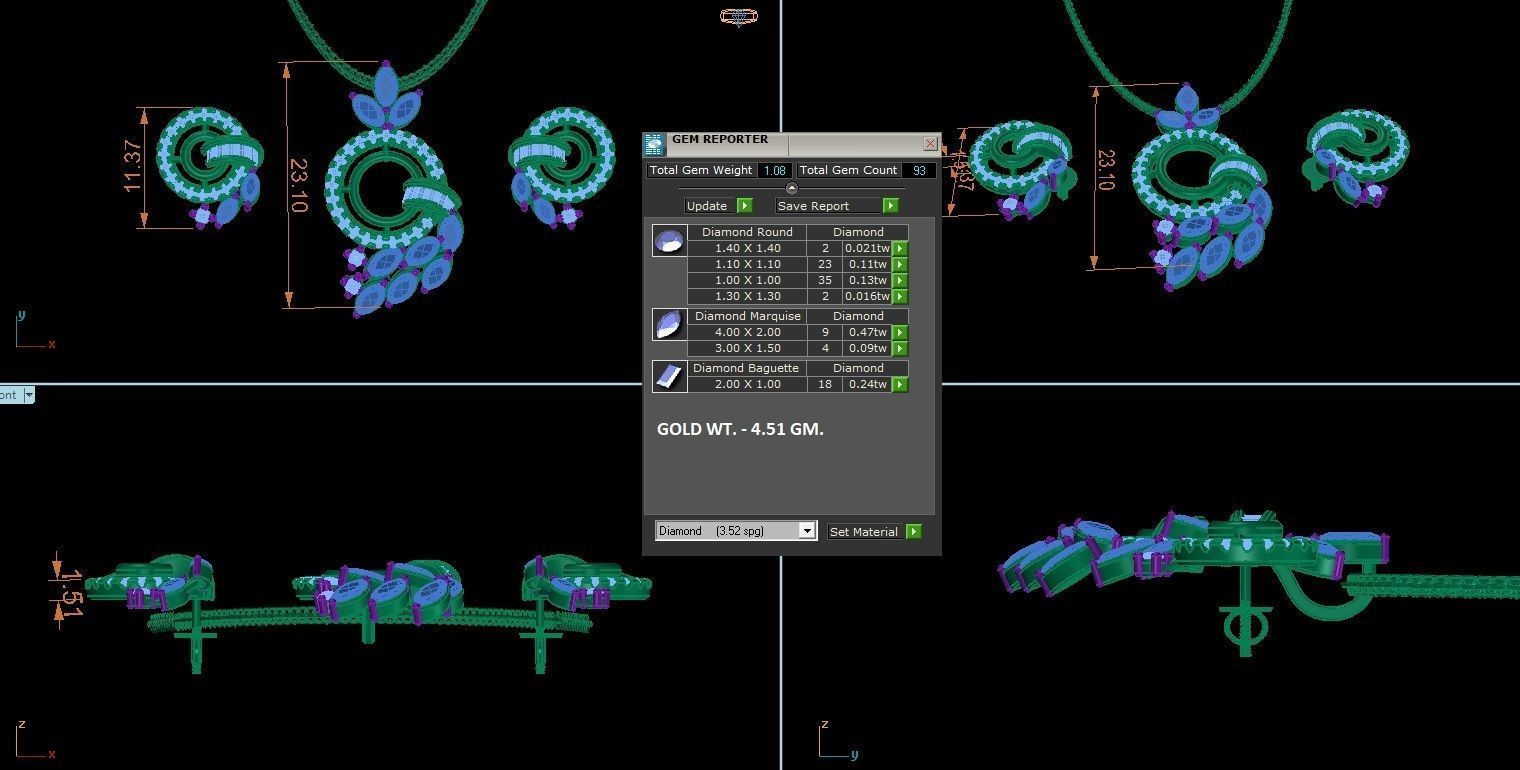Select the Diamond Marquise gem shape icon
Viewport: 1520px width, 770px height.
pos(669,324)
